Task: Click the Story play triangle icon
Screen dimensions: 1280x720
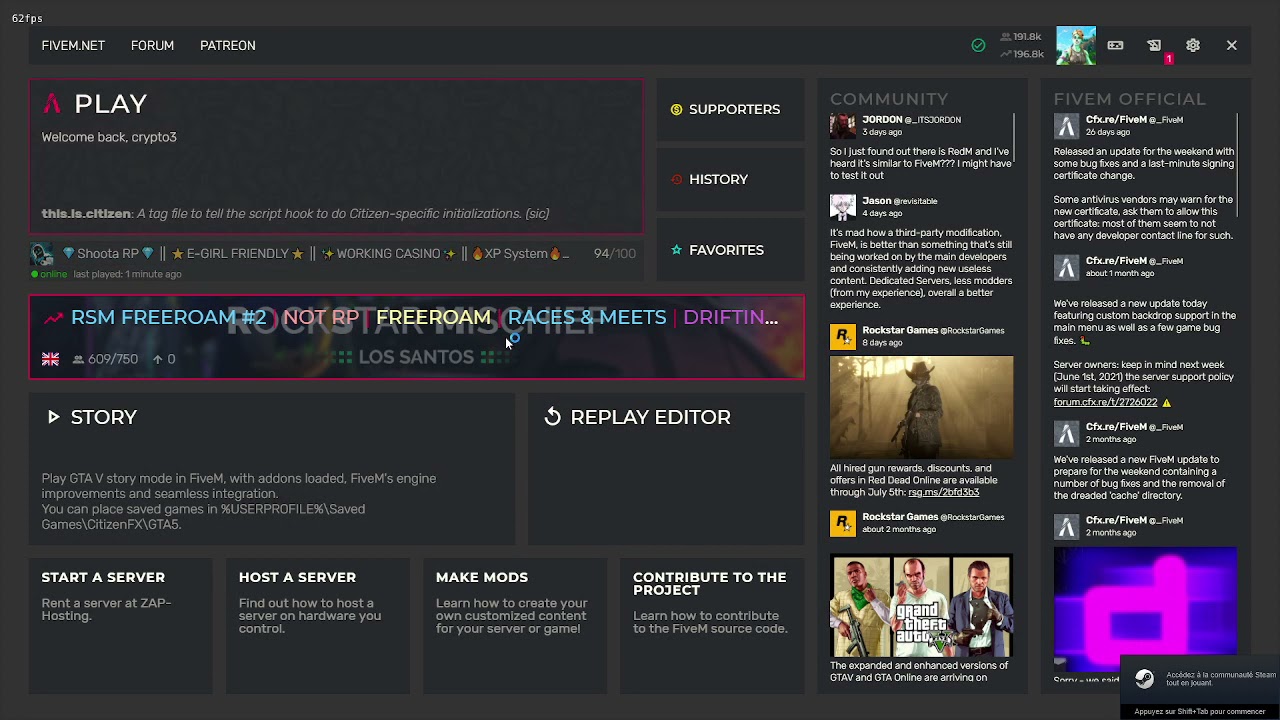Action: pyautogui.click(x=53, y=417)
